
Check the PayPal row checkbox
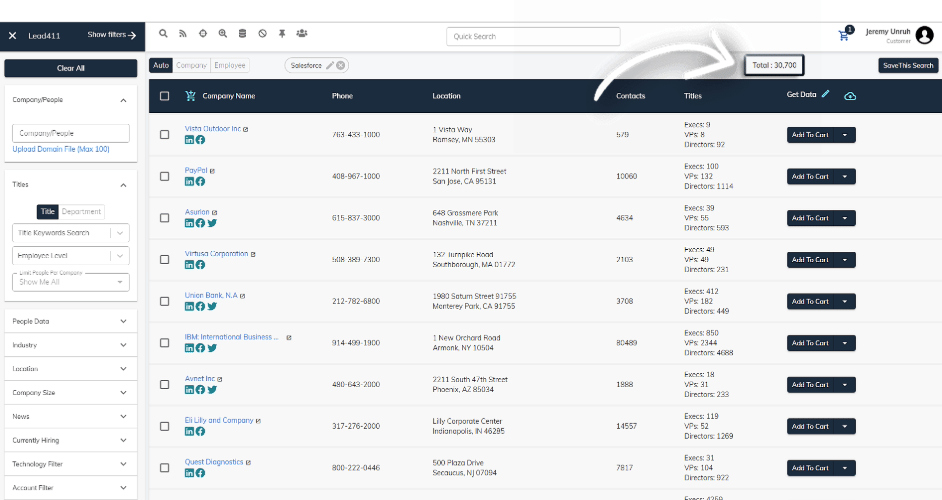coord(165,177)
